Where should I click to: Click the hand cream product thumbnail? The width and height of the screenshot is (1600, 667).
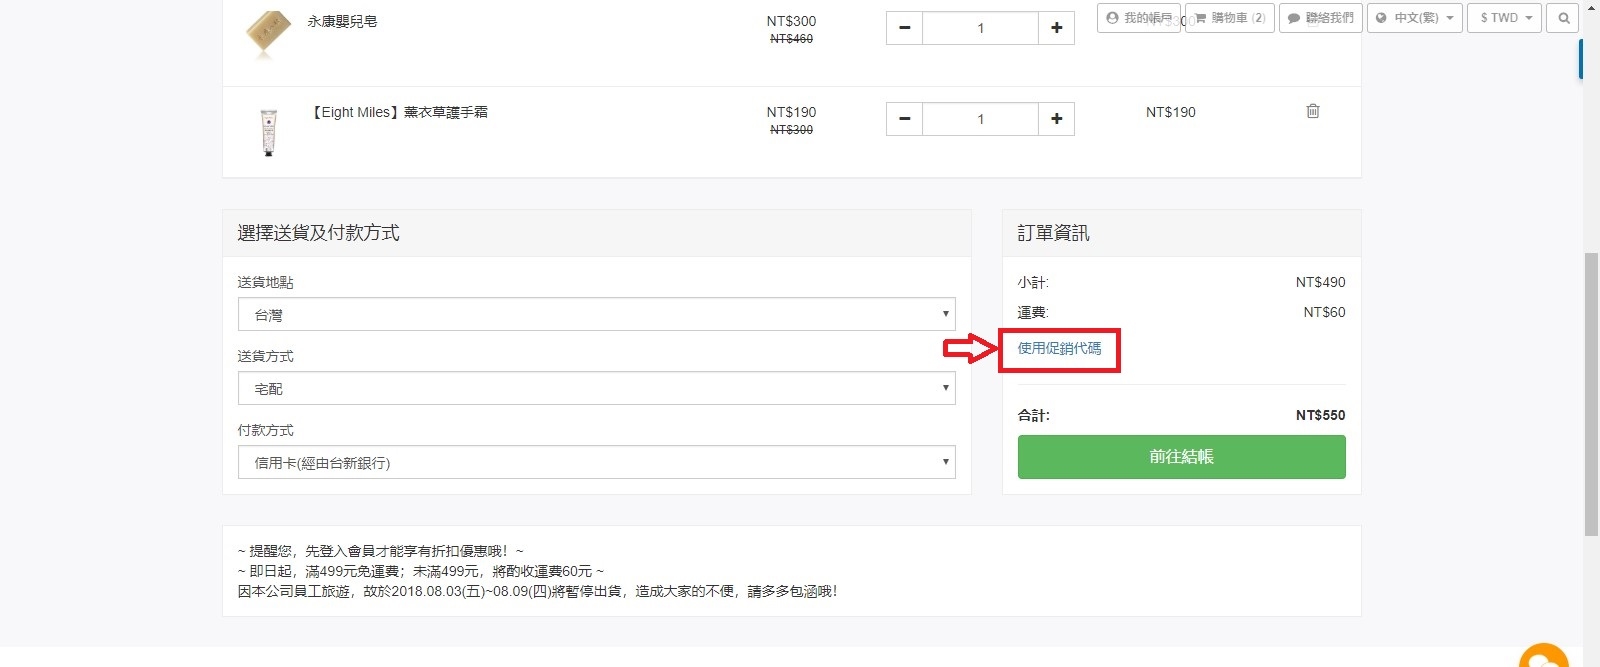[268, 132]
